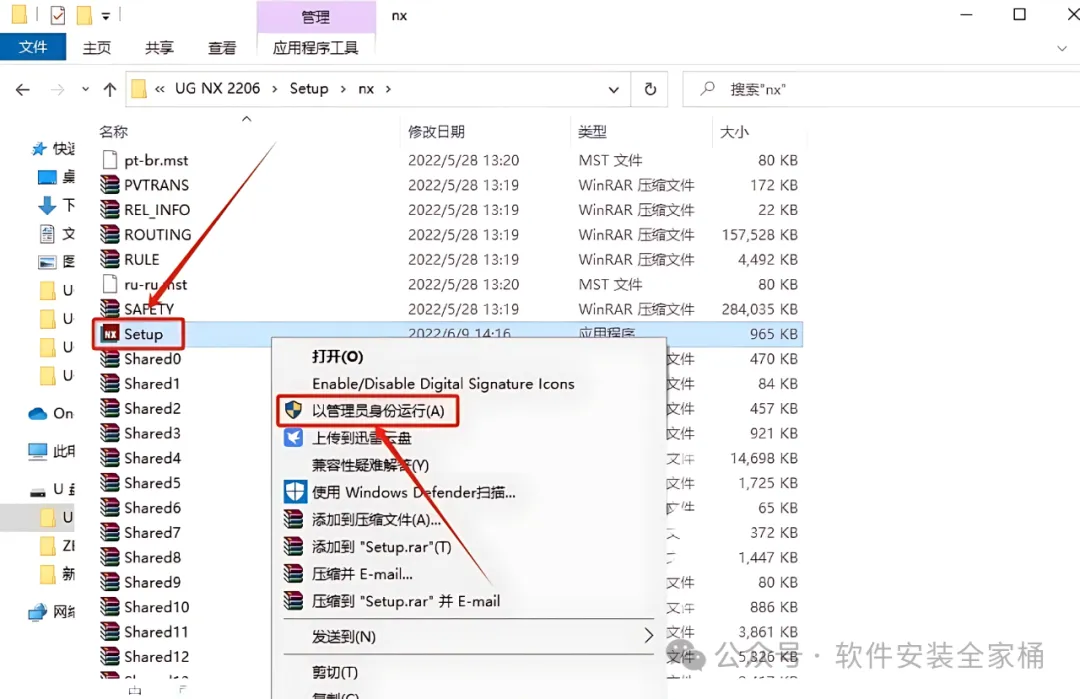The height and width of the screenshot is (699, 1080).
Task: Refresh the current folder
Action: 650,90
